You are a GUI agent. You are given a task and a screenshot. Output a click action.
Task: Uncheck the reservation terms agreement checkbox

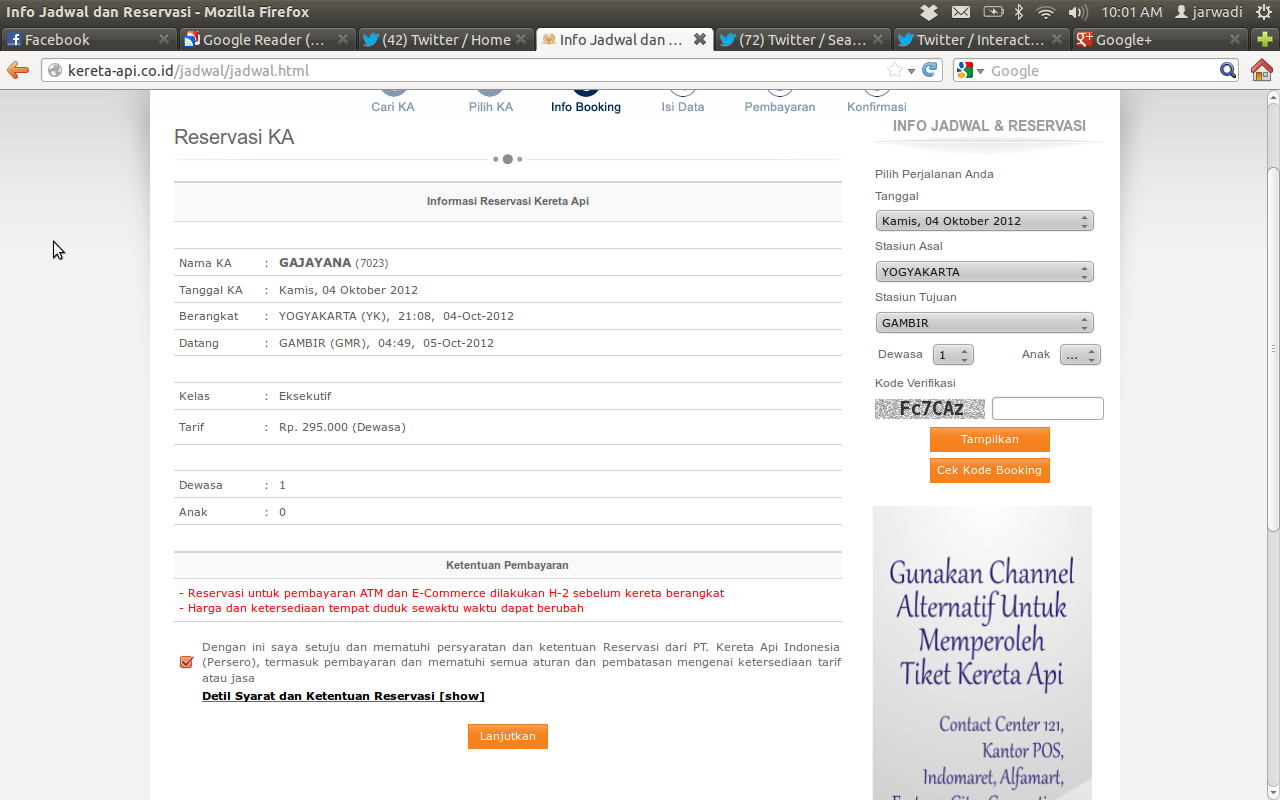click(x=186, y=662)
